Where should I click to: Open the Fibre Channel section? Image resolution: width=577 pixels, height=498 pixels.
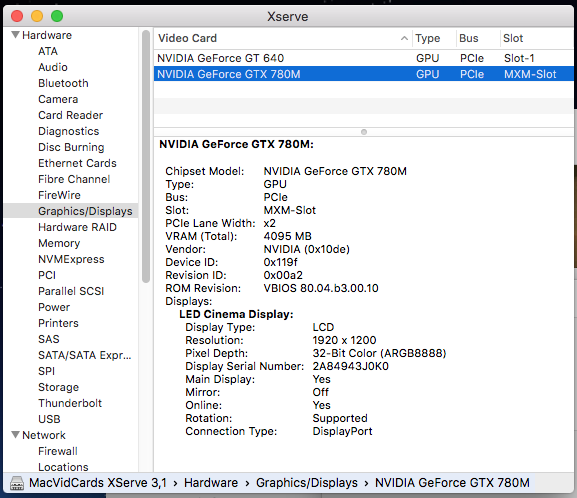[74, 179]
